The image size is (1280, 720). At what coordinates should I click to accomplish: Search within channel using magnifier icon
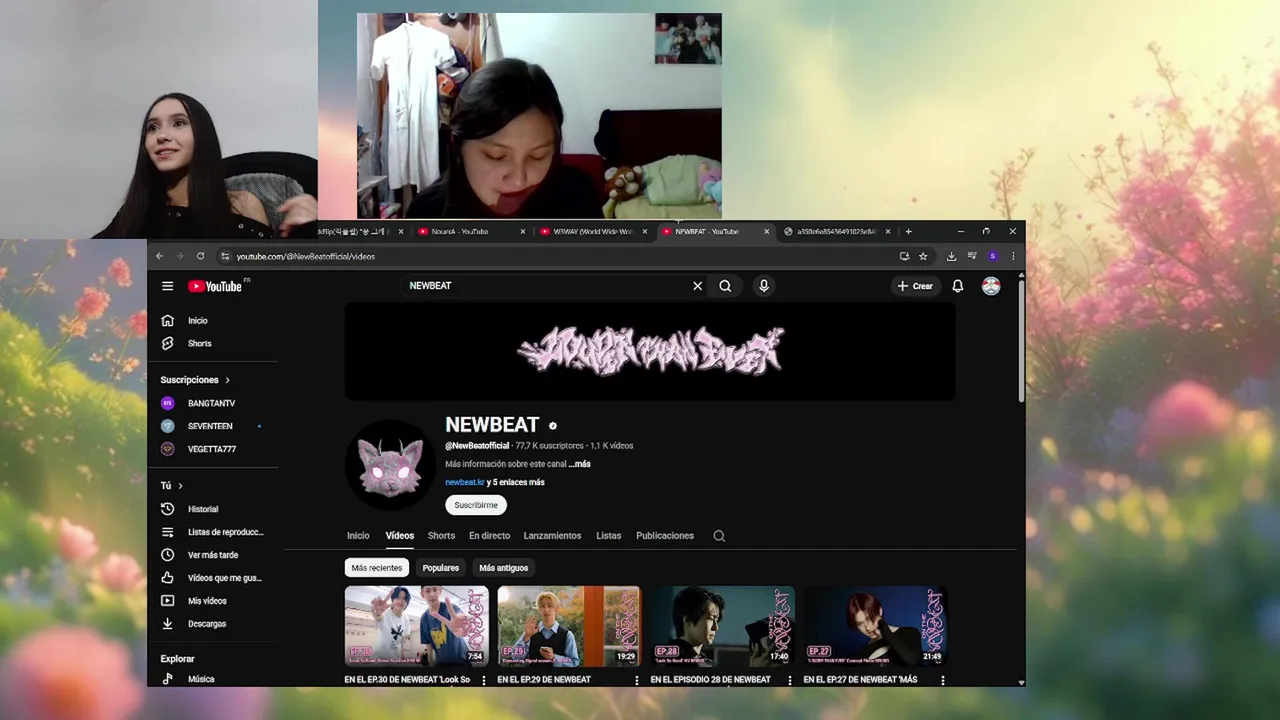[719, 536]
